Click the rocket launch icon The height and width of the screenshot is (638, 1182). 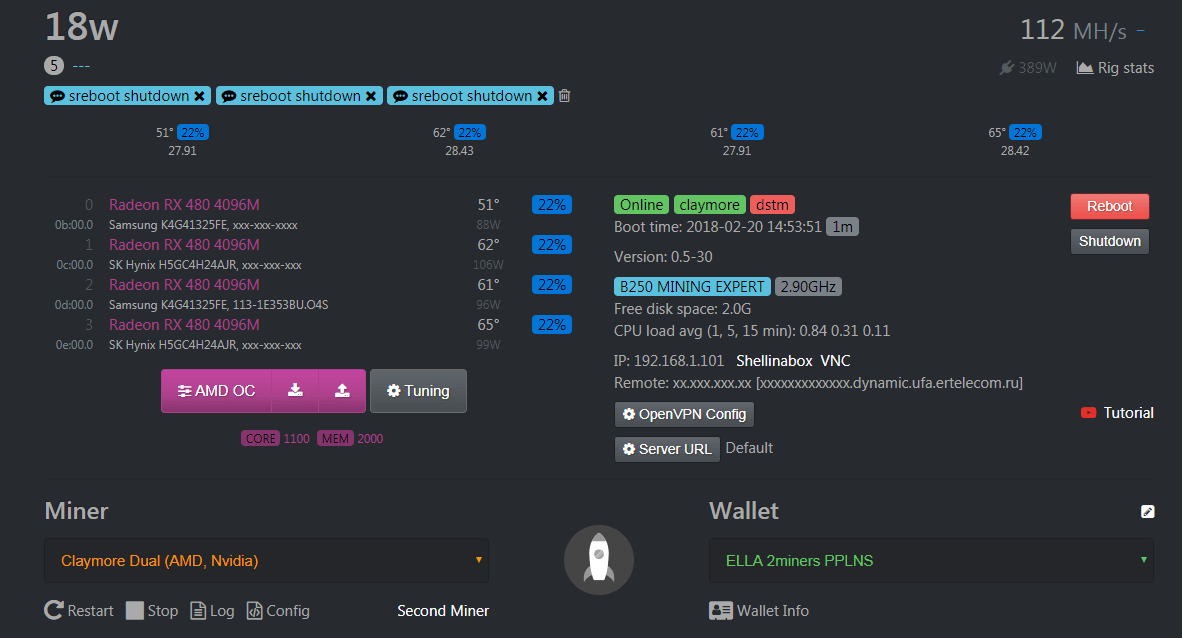point(598,560)
